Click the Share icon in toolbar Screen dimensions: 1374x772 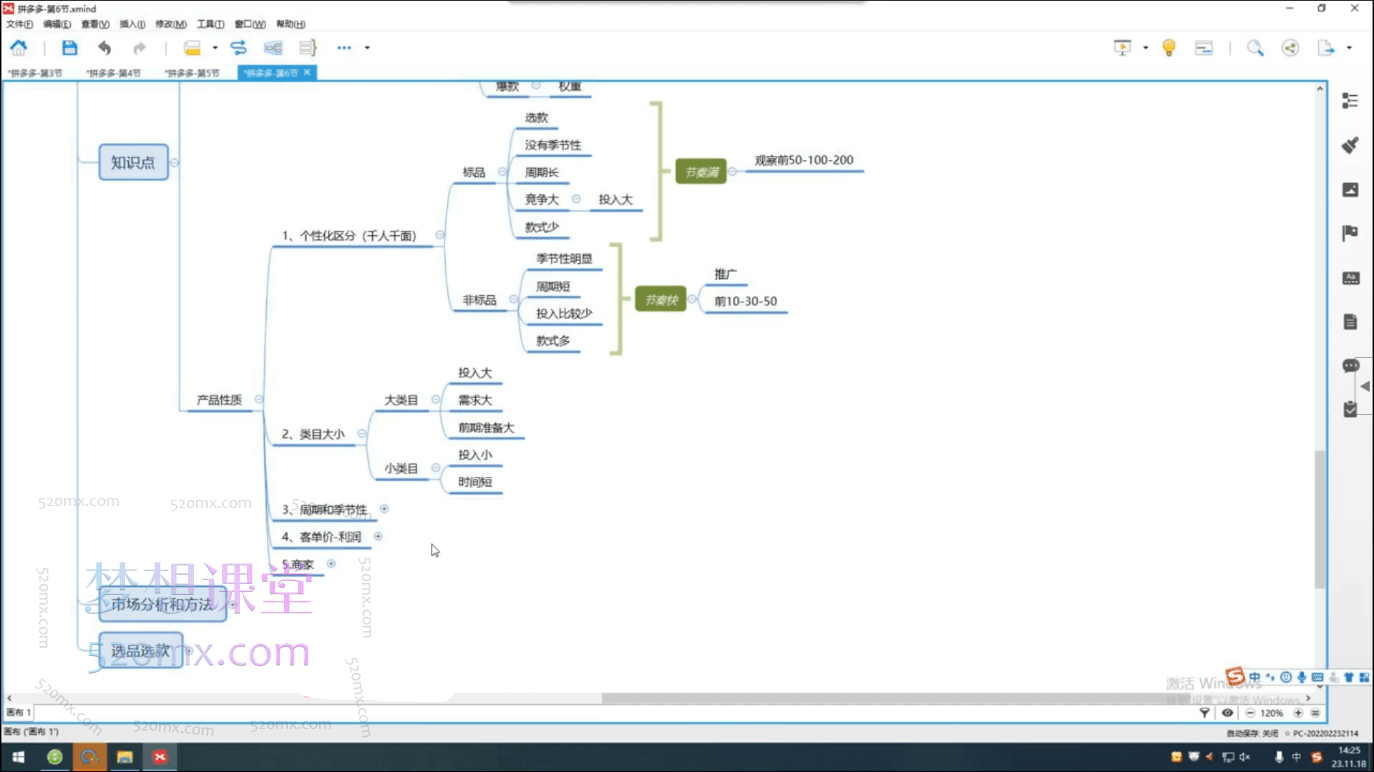tap(1290, 48)
